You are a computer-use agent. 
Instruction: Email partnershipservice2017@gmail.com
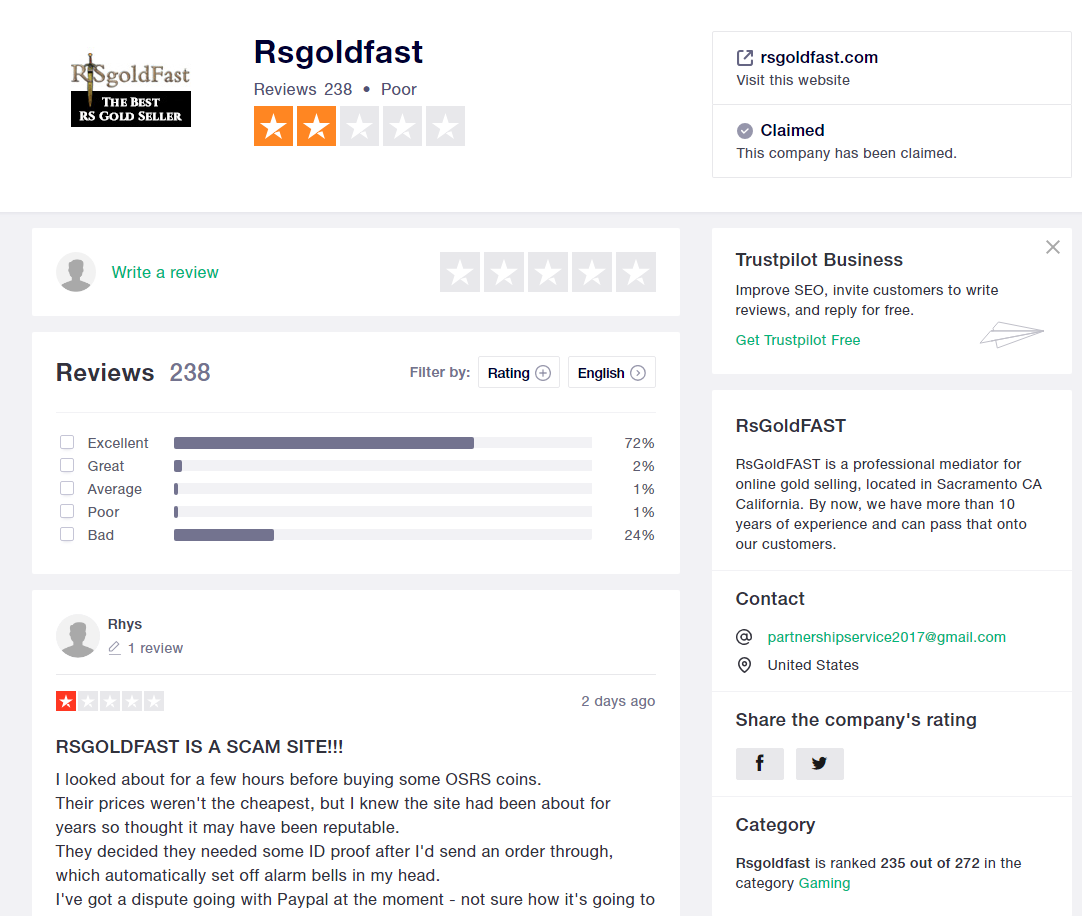(x=887, y=637)
